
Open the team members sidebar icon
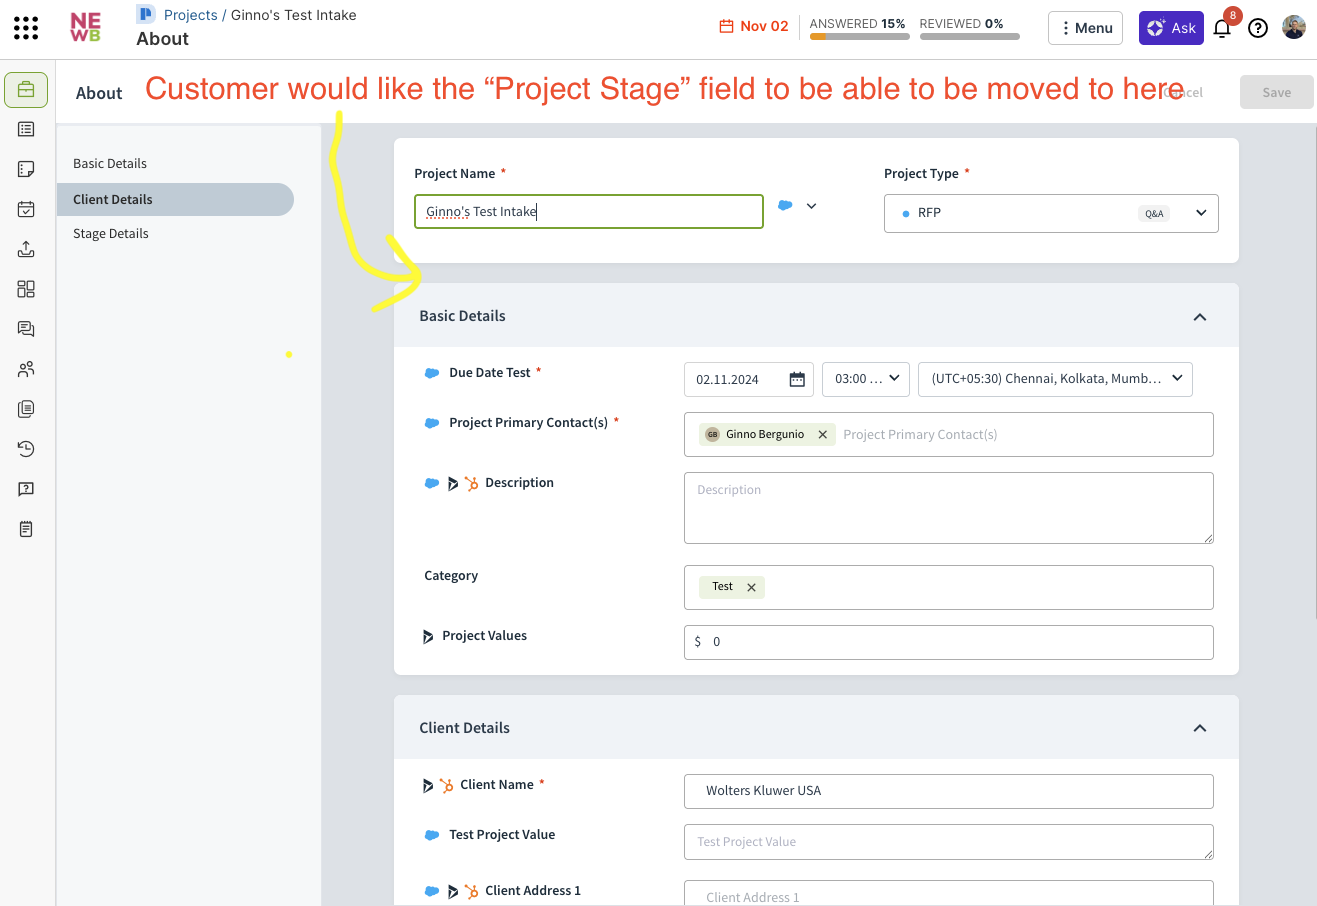tap(26, 369)
